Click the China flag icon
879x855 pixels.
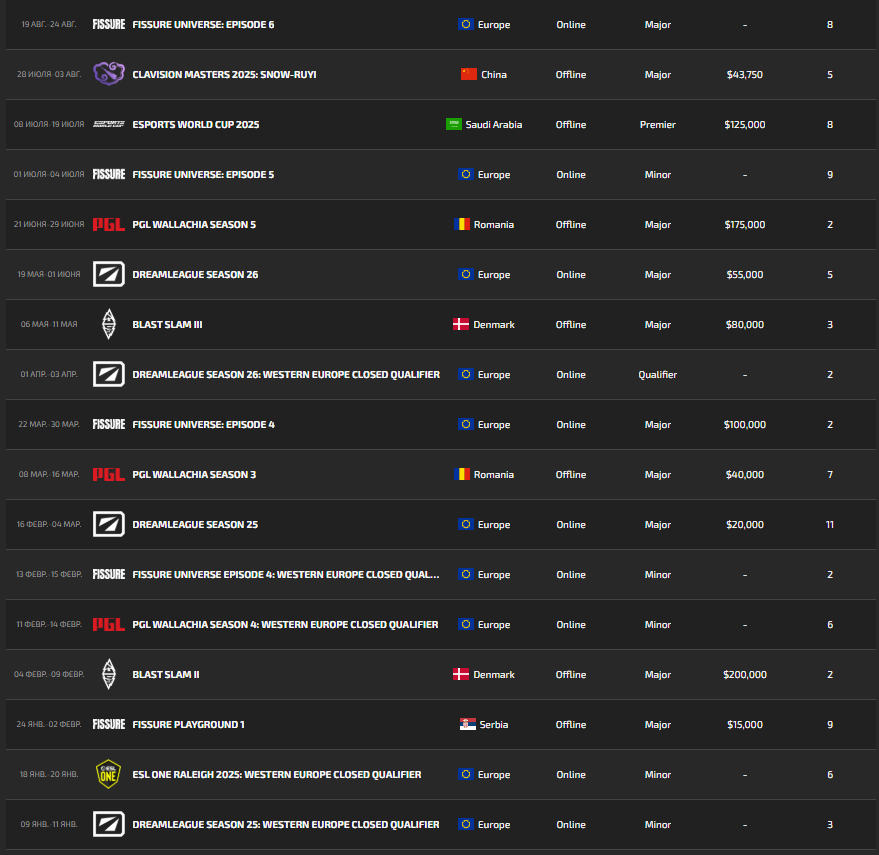(x=469, y=74)
